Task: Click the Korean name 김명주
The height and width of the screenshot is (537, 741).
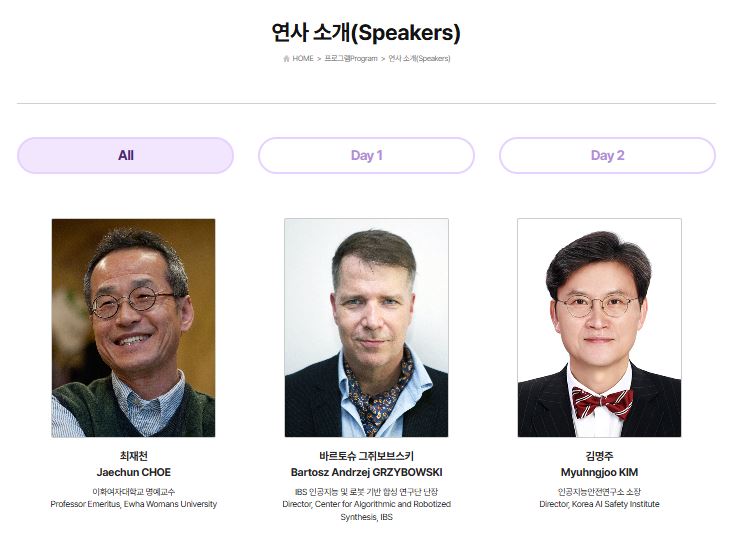Action: click(x=599, y=456)
